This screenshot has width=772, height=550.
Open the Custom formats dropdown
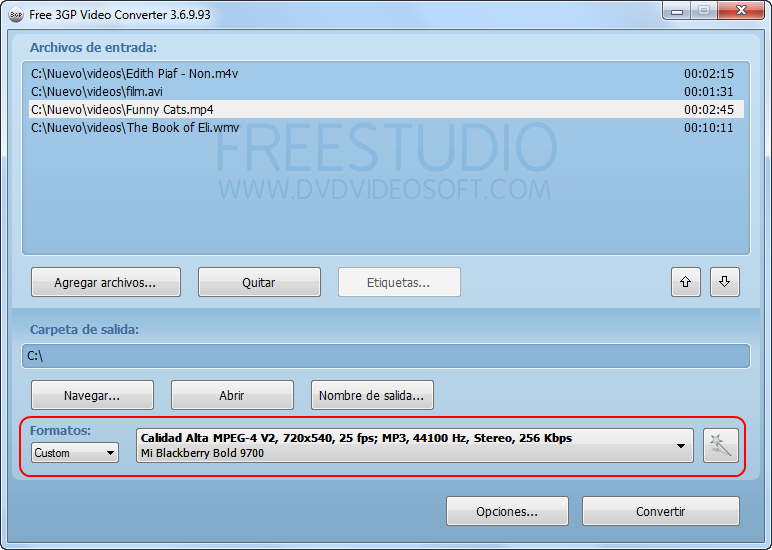[75, 453]
